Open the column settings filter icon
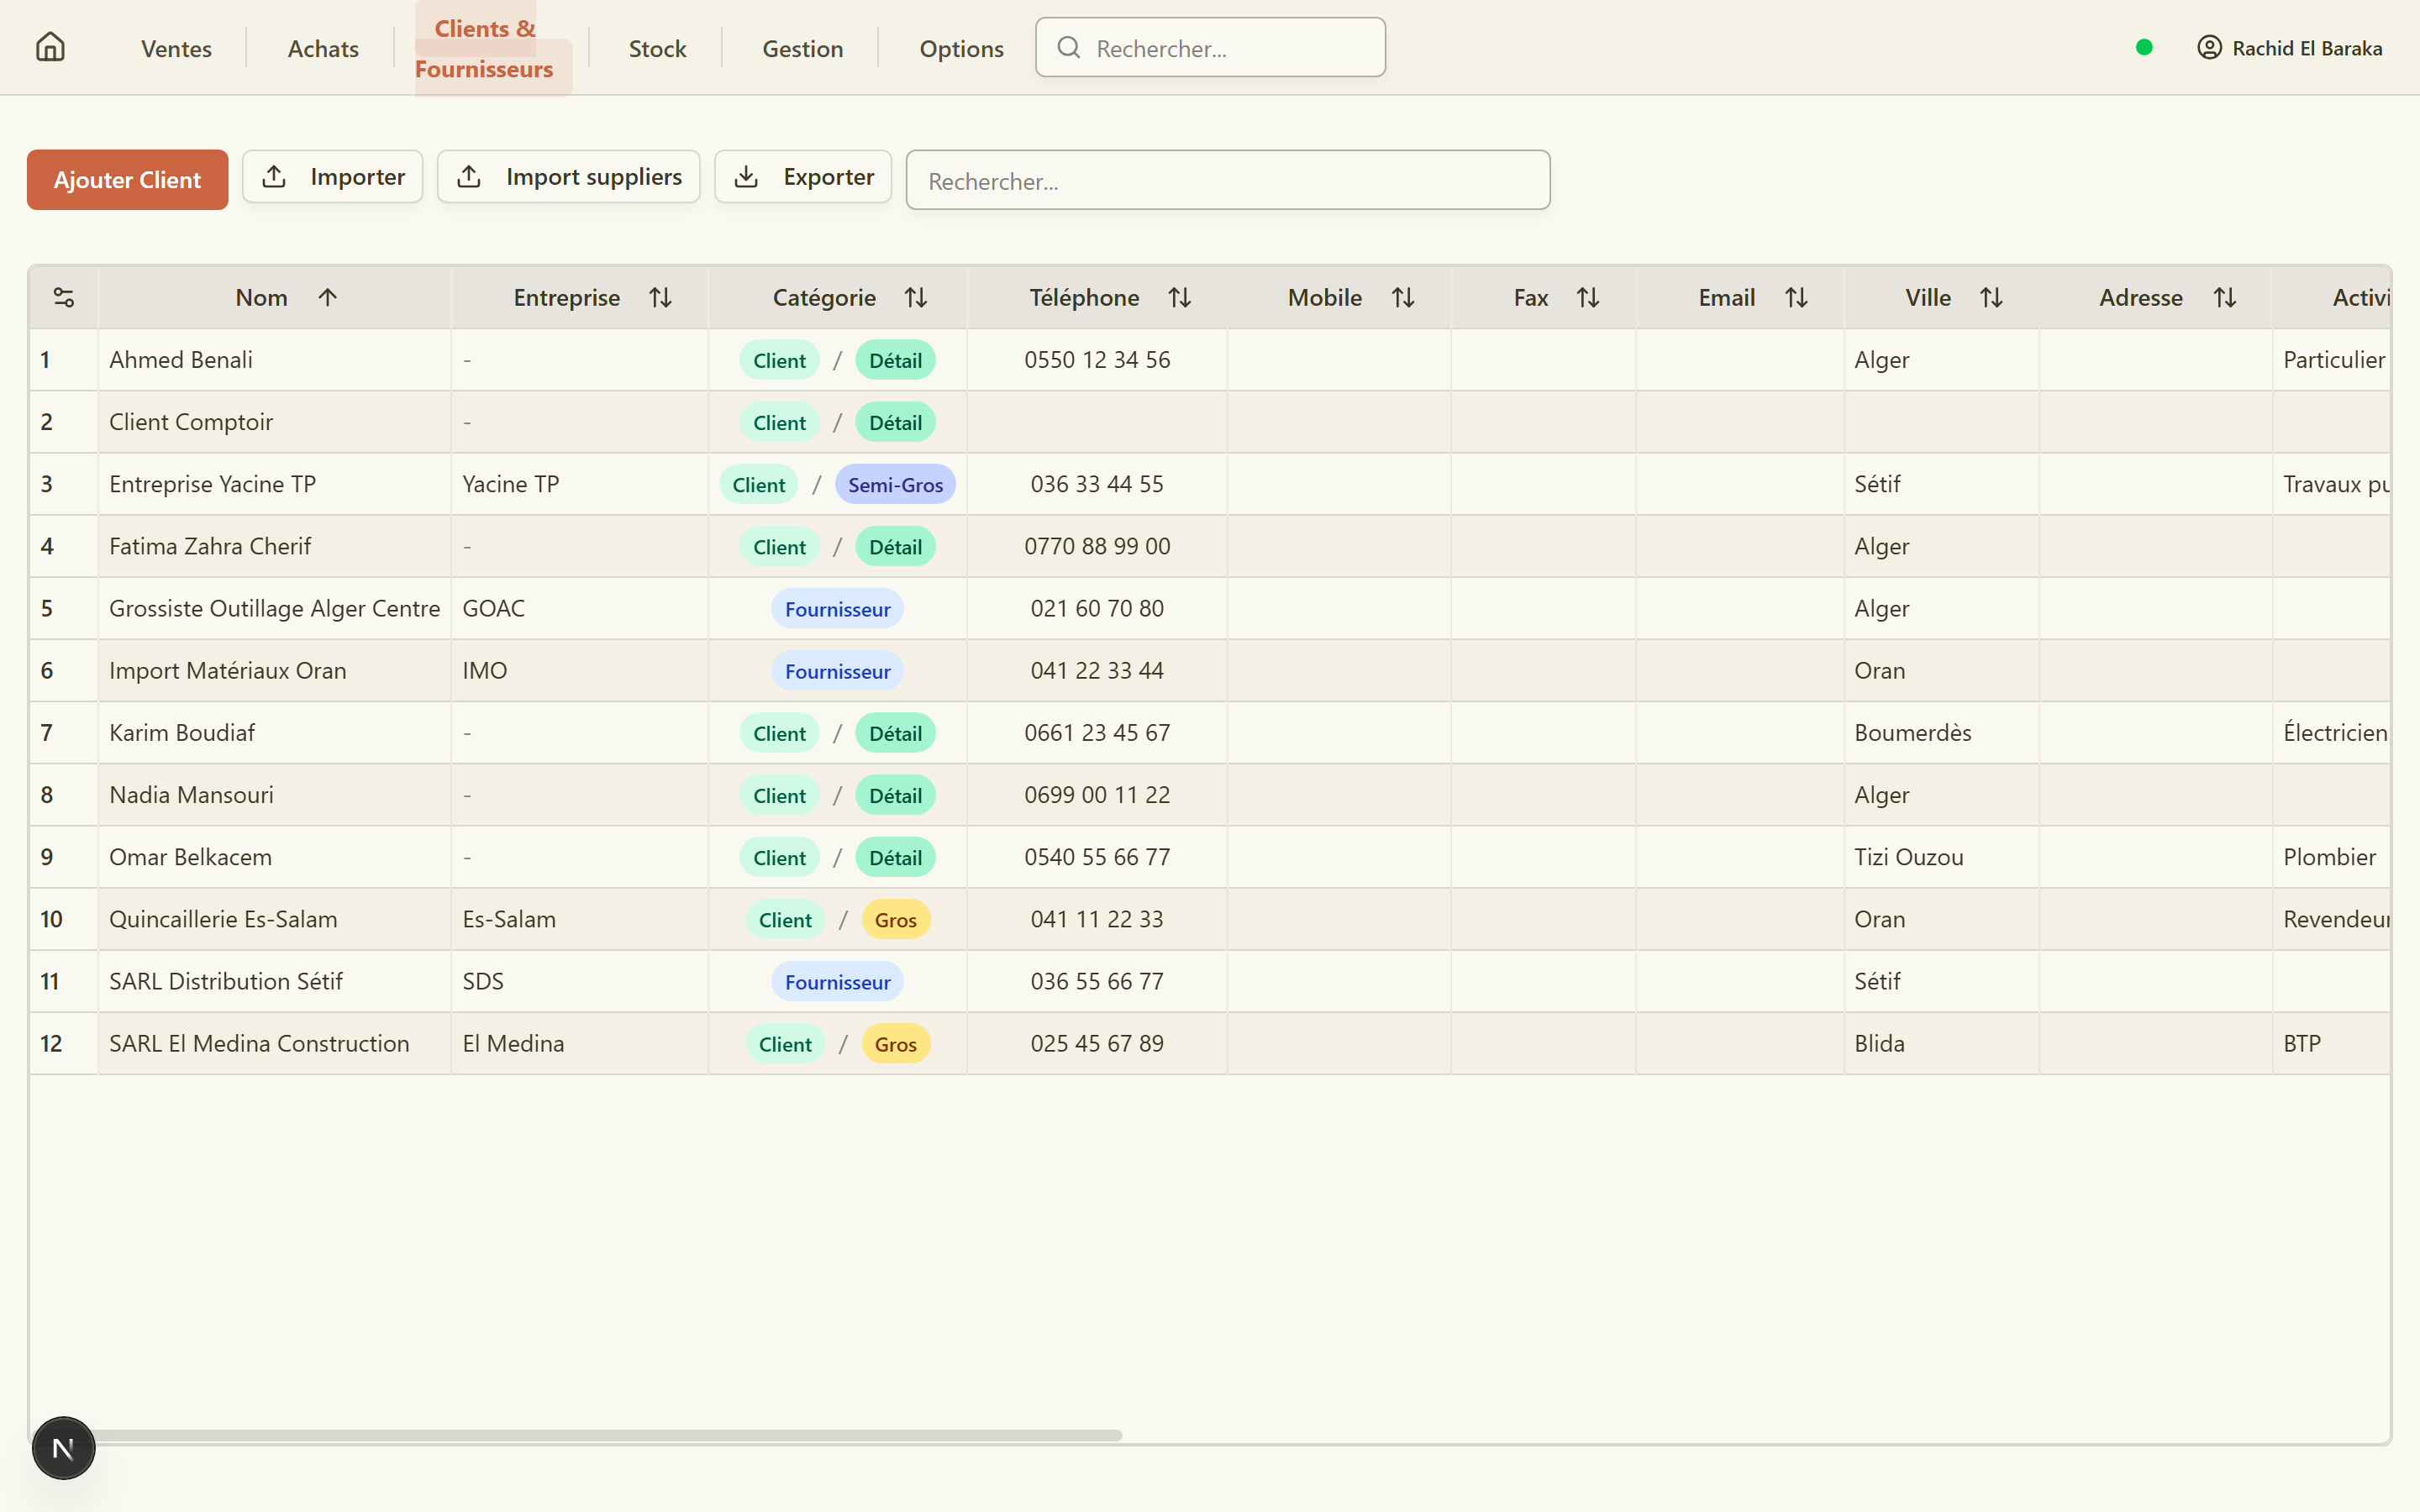Screen dimensions: 2420x1512 click(64, 297)
